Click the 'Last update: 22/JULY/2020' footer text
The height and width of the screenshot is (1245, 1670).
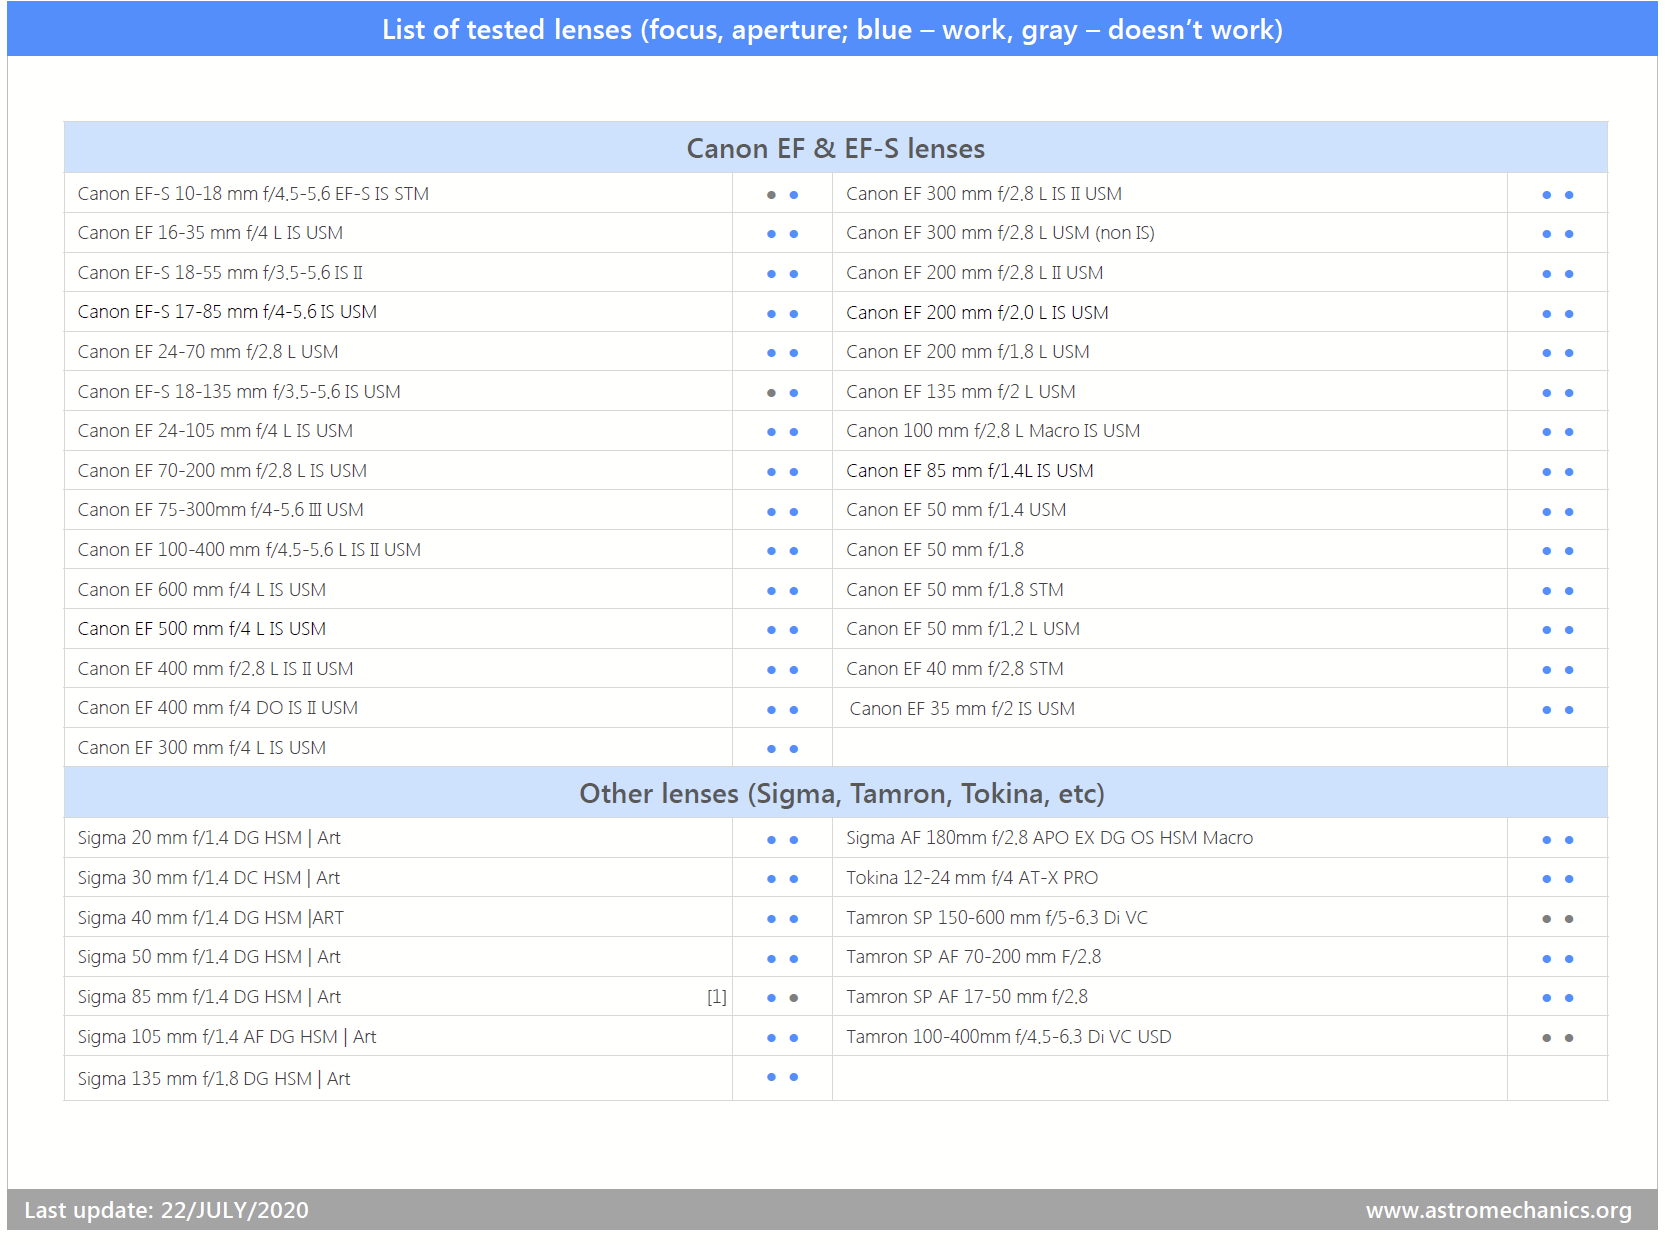tap(166, 1210)
